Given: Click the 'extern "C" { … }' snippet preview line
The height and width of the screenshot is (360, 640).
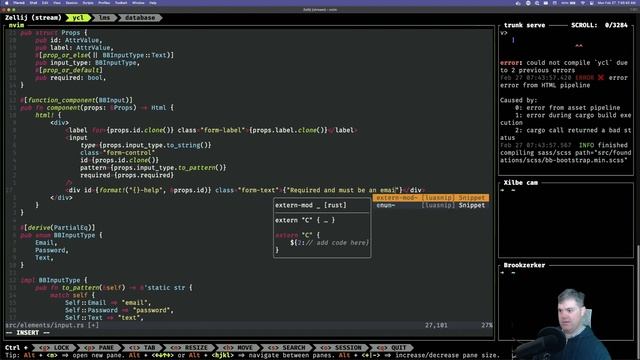Looking at the screenshot, I should (305, 220).
